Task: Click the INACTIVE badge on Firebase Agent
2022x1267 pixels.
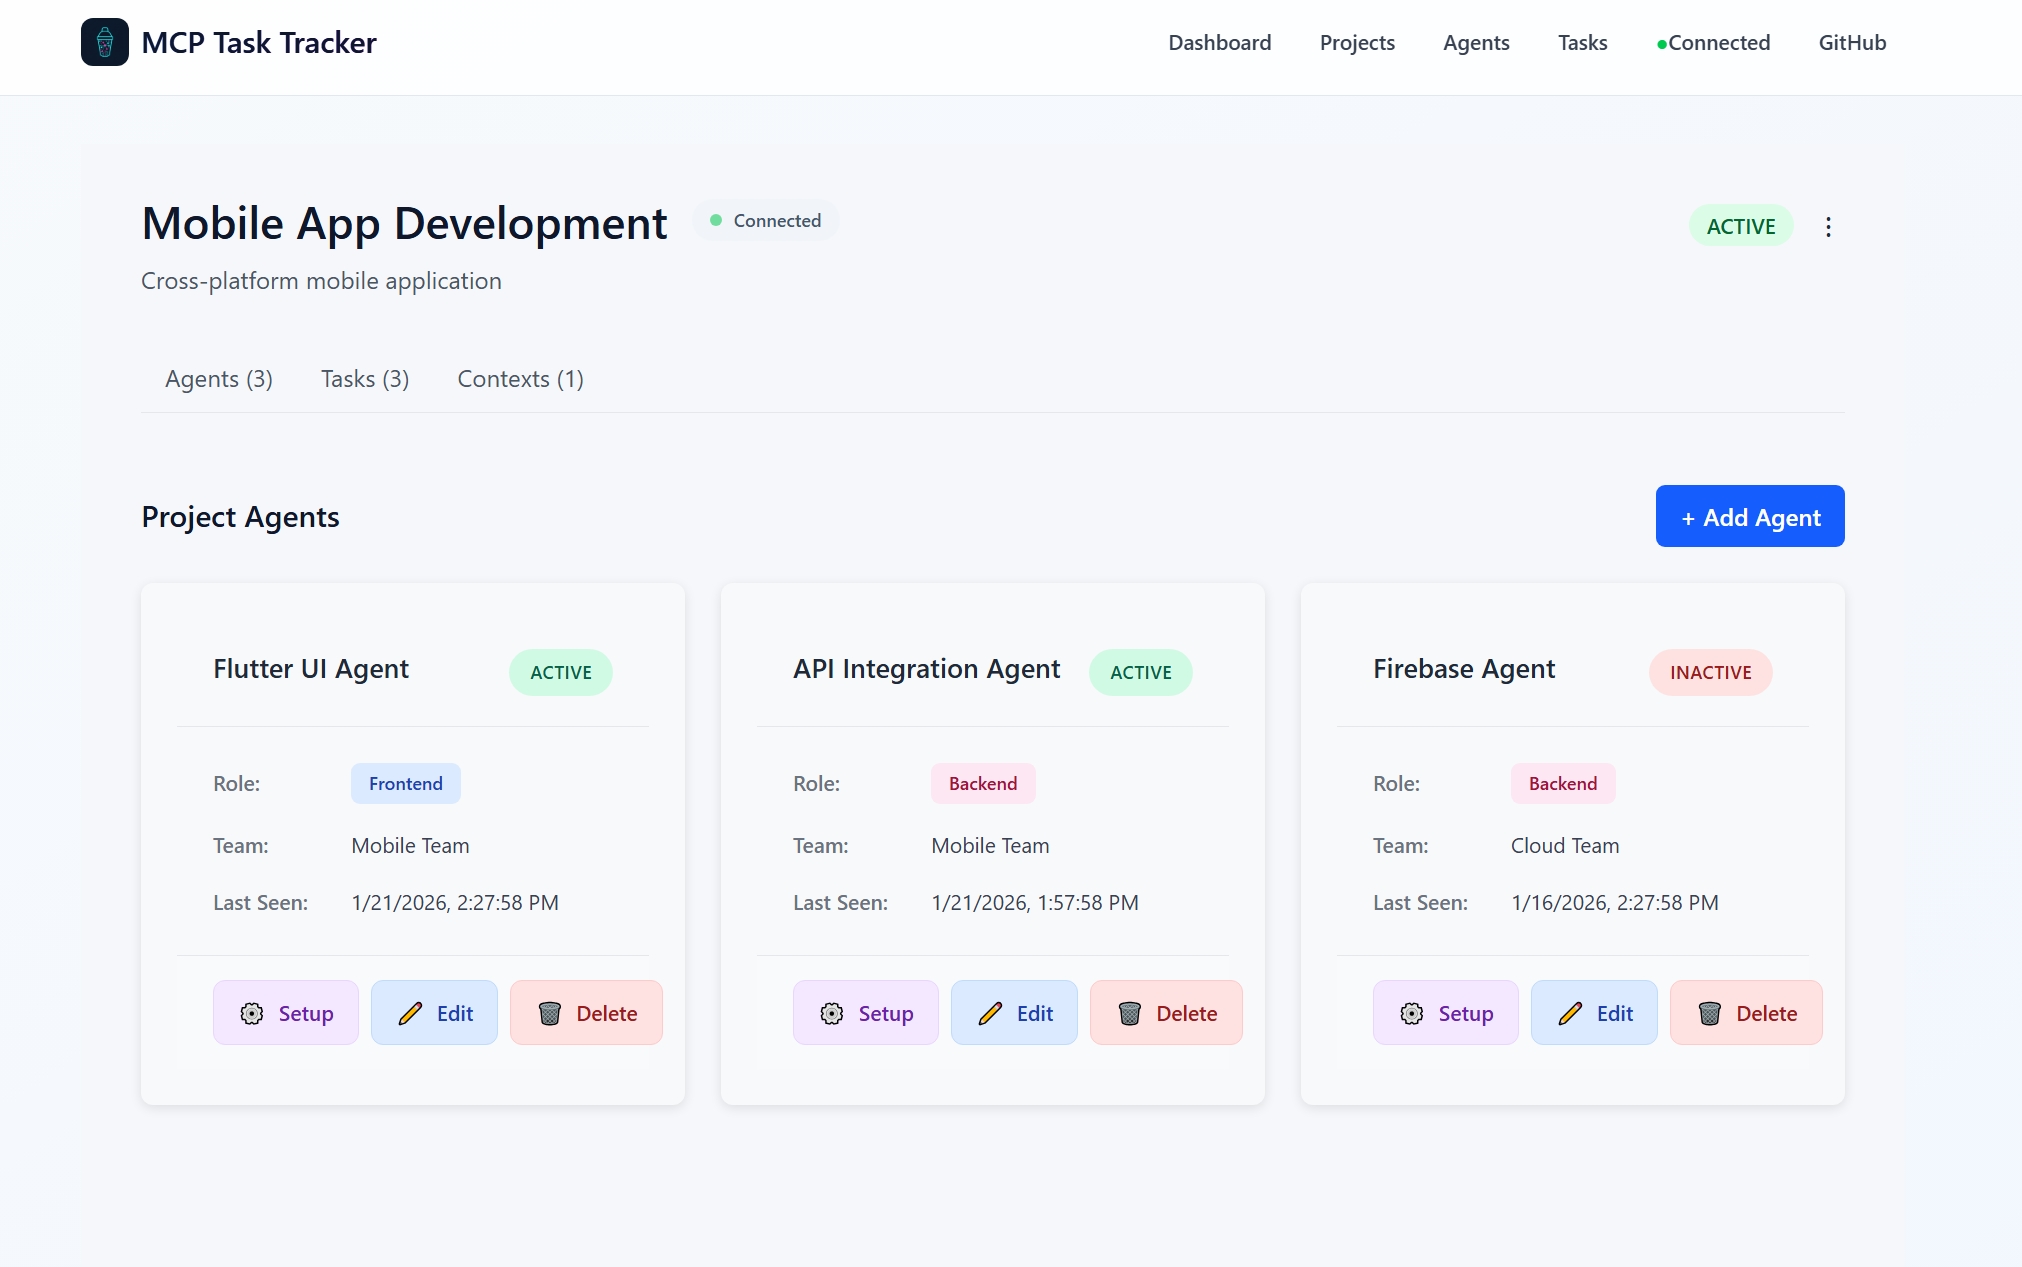Action: point(1711,672)
